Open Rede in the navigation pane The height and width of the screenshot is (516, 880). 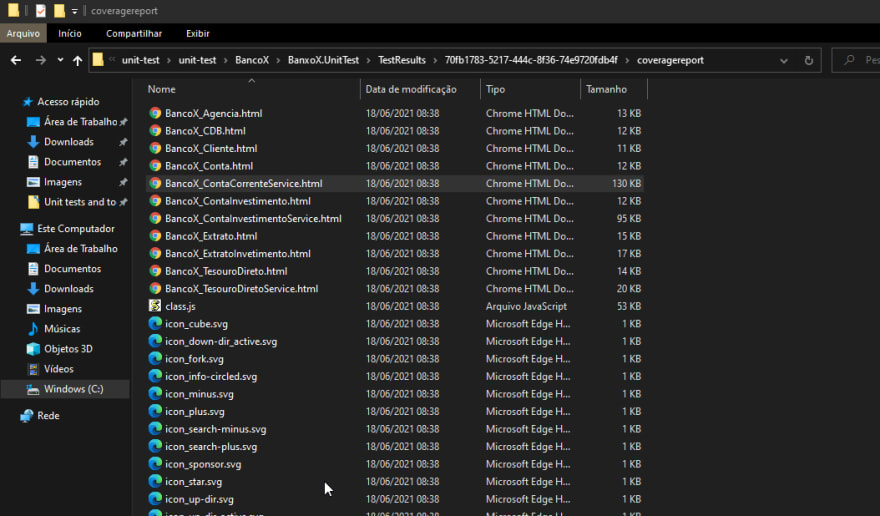(48, 416)
